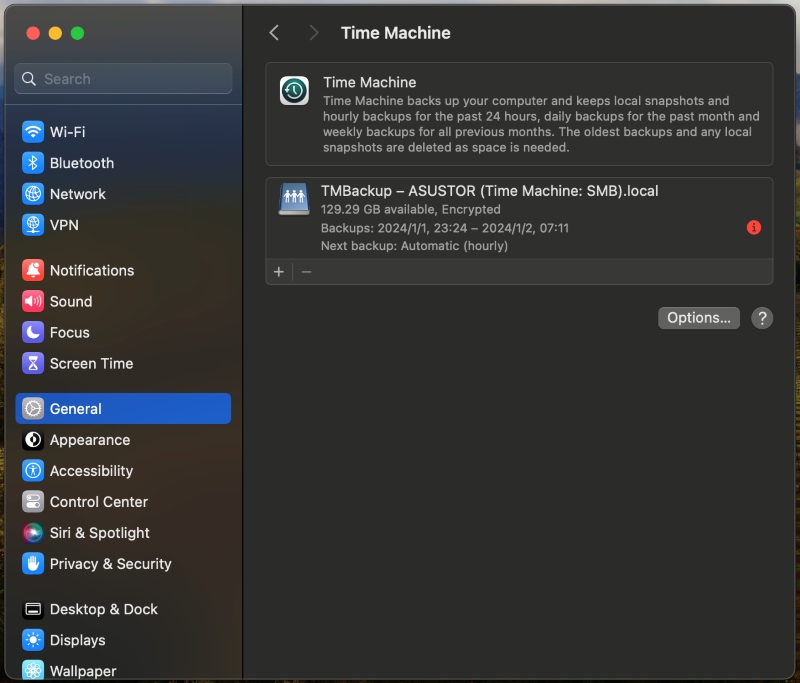Image resolution: width=800 pixels, height=683 pixels.
Task: Go forward with the right chevron
Action: (314, 33)
